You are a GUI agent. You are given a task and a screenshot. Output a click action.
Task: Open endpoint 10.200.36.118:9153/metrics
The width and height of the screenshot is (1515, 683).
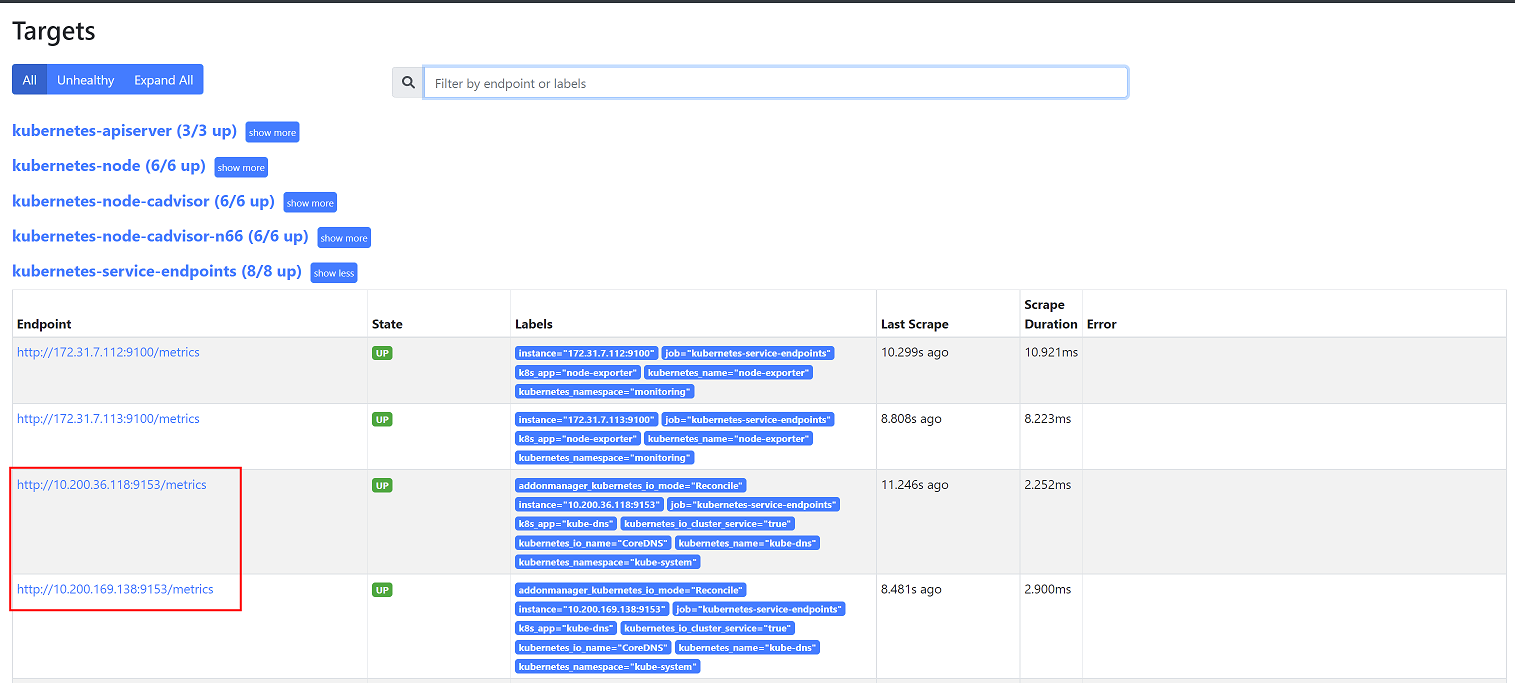[111, 485]
